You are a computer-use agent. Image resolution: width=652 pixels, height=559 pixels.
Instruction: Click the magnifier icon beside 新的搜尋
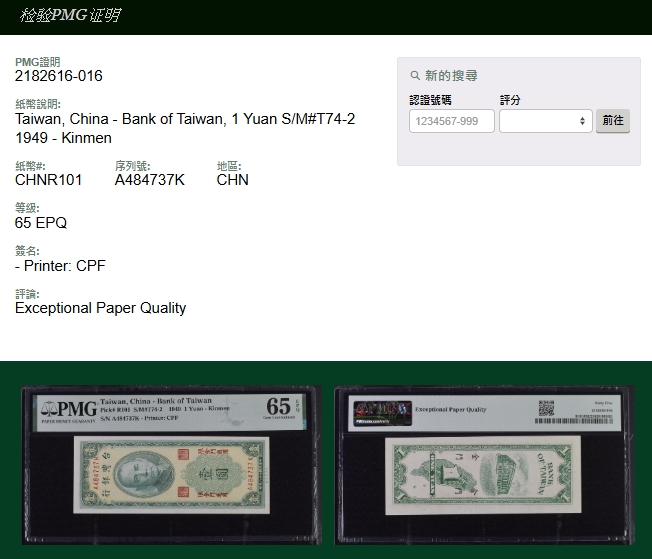415,76
